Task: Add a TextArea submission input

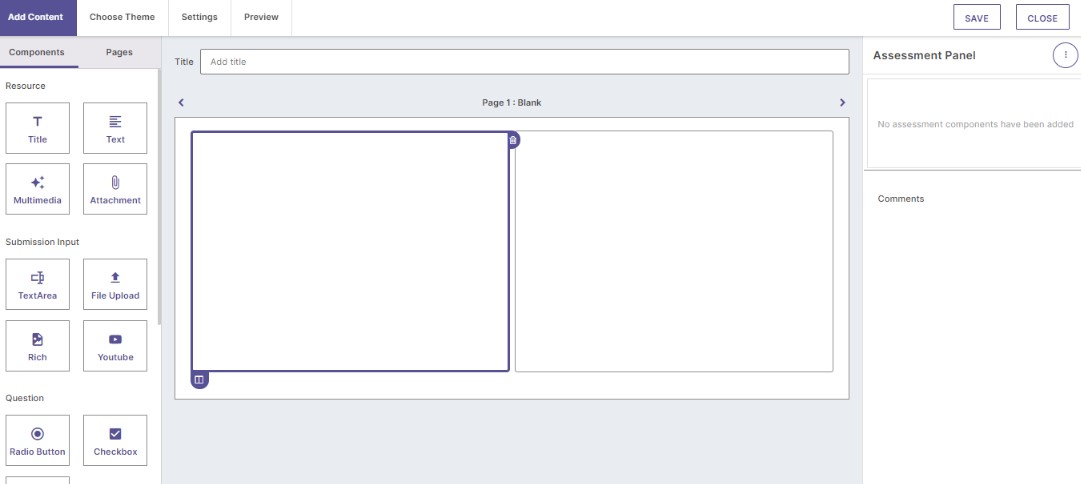Action: coord(37,284)
